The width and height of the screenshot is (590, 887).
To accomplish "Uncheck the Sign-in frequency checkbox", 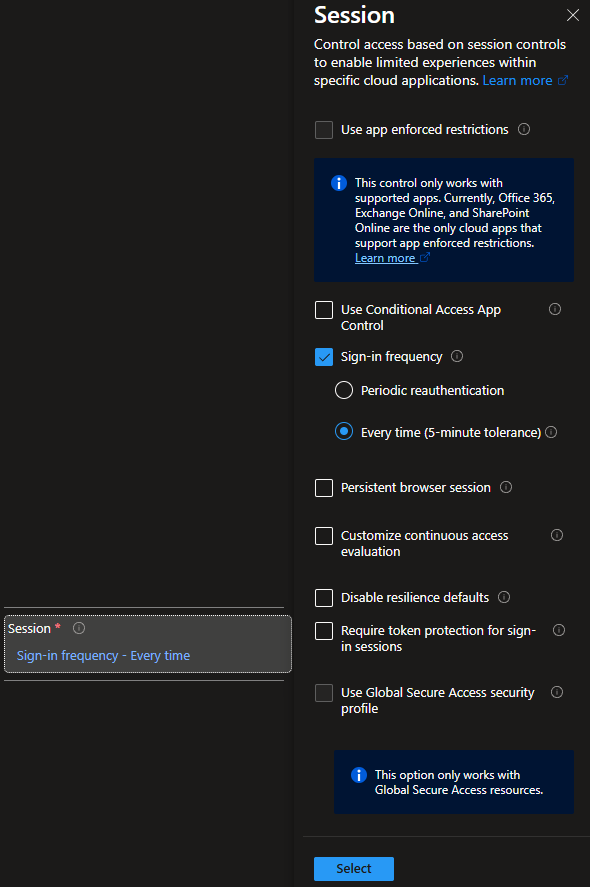I will point(324,357).
